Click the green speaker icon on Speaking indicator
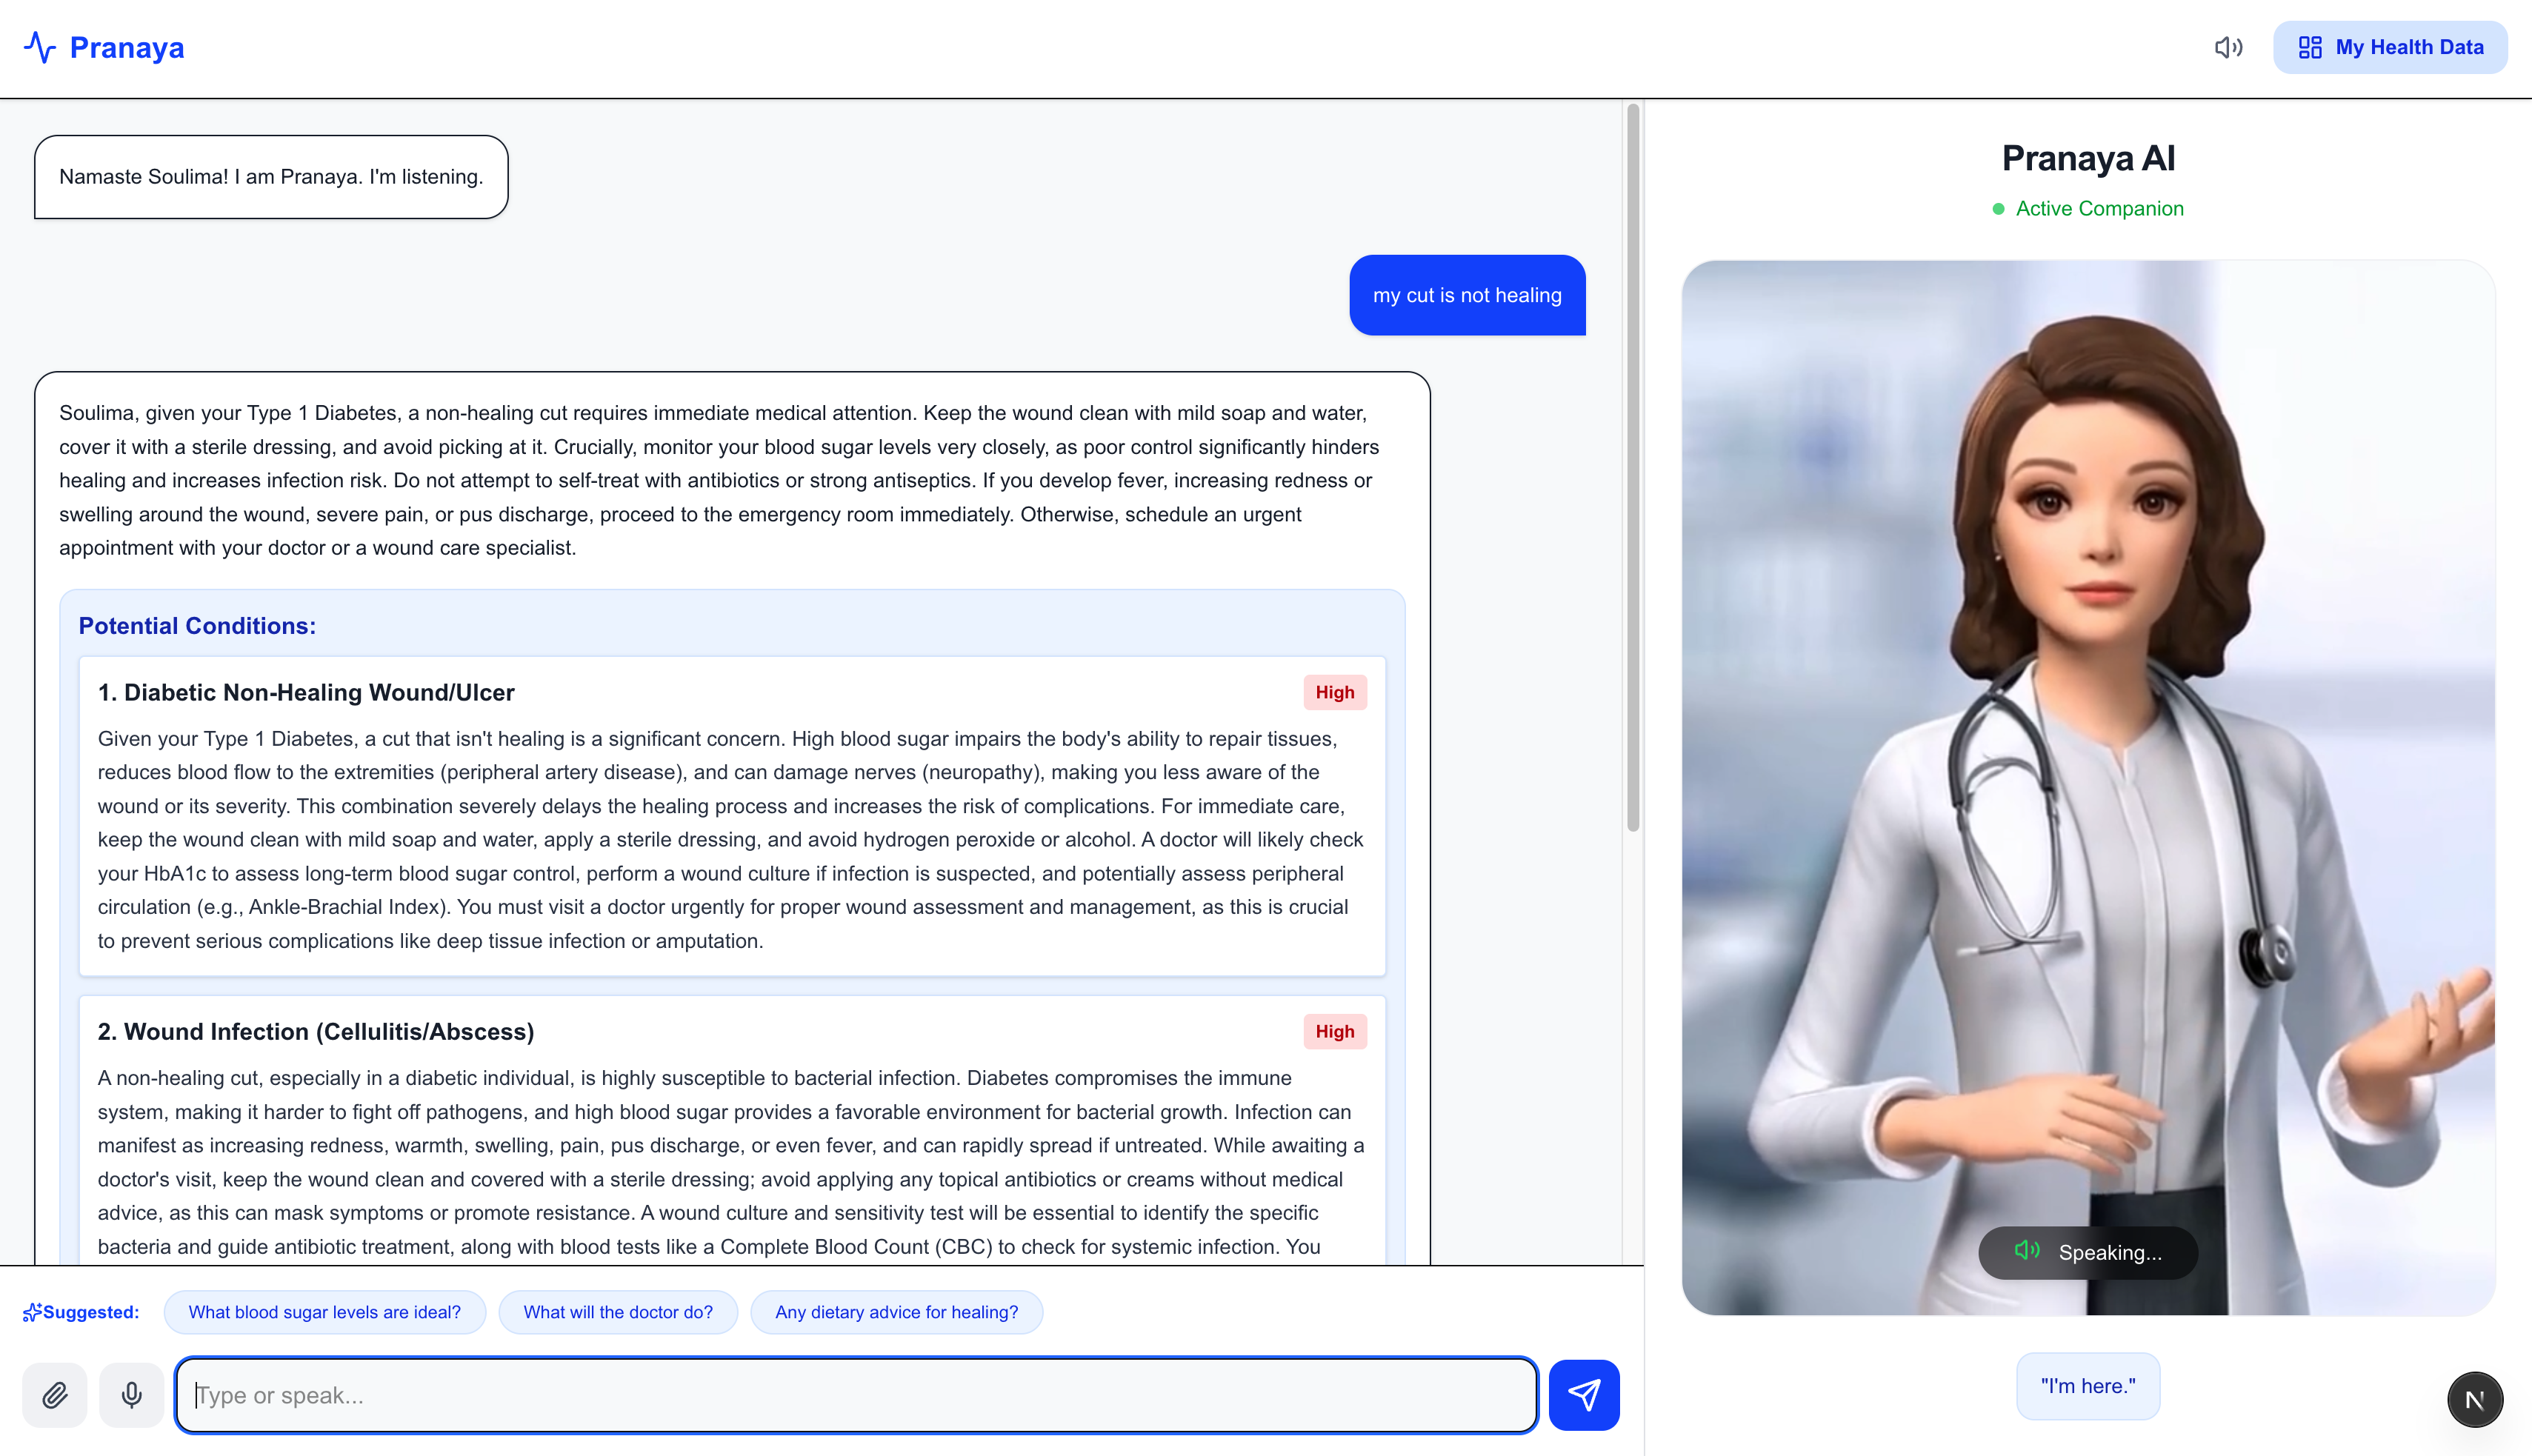Screen dimensions: 2532x1456 coord(2028,1251)
